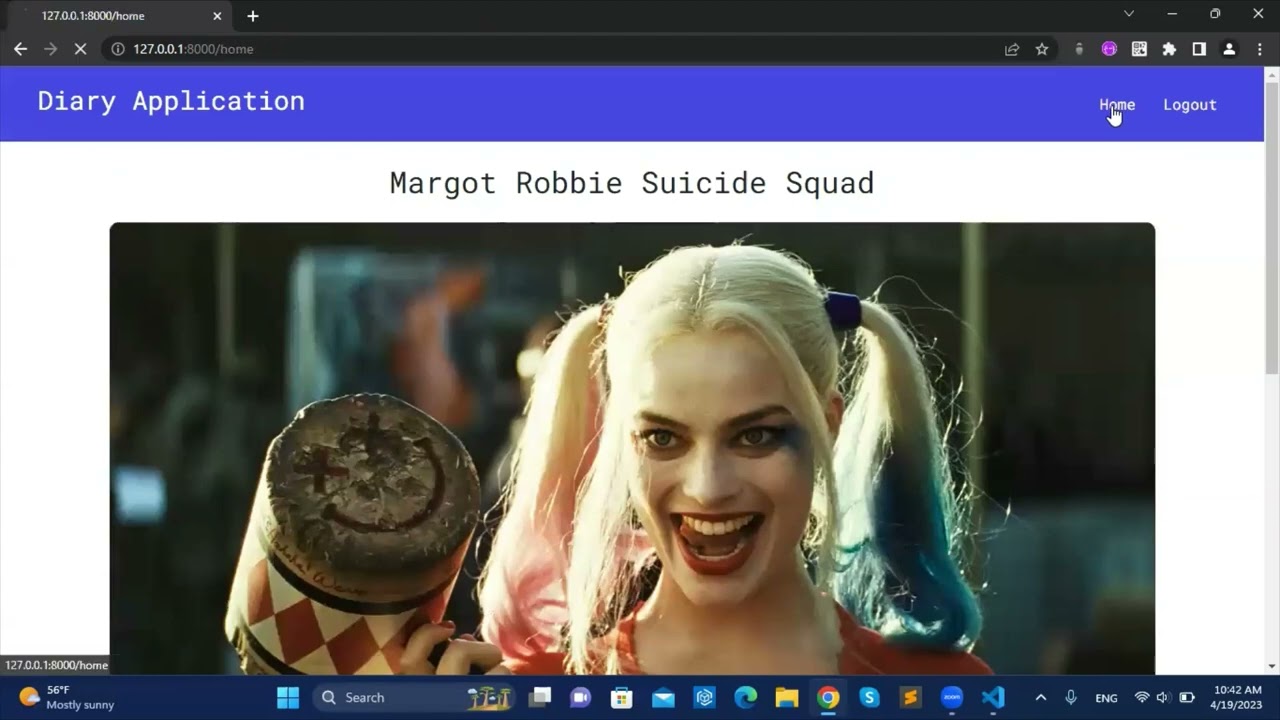Viewport: 1280px width, 720px height.
Task: Click the Margot Robbie Suicide Squad heading
Action: (632, 183)
